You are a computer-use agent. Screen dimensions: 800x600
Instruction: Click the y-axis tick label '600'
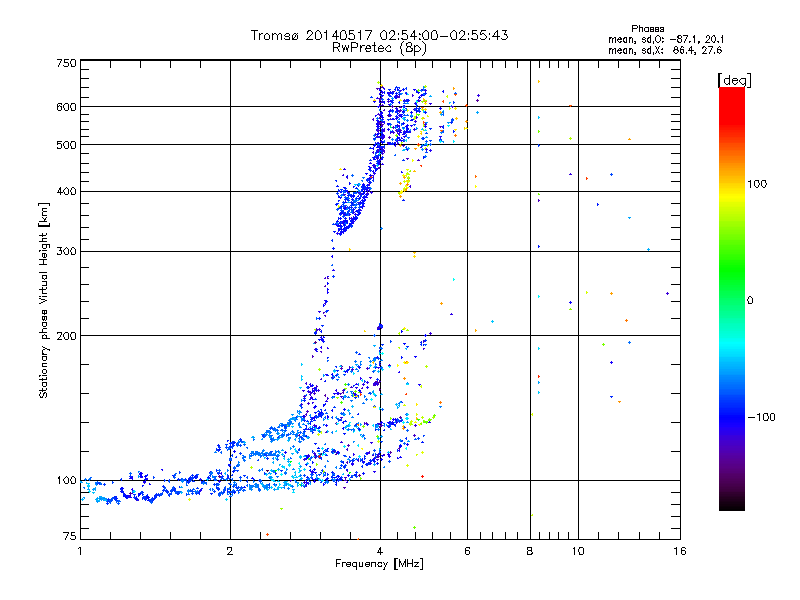(x=66, y=107)
